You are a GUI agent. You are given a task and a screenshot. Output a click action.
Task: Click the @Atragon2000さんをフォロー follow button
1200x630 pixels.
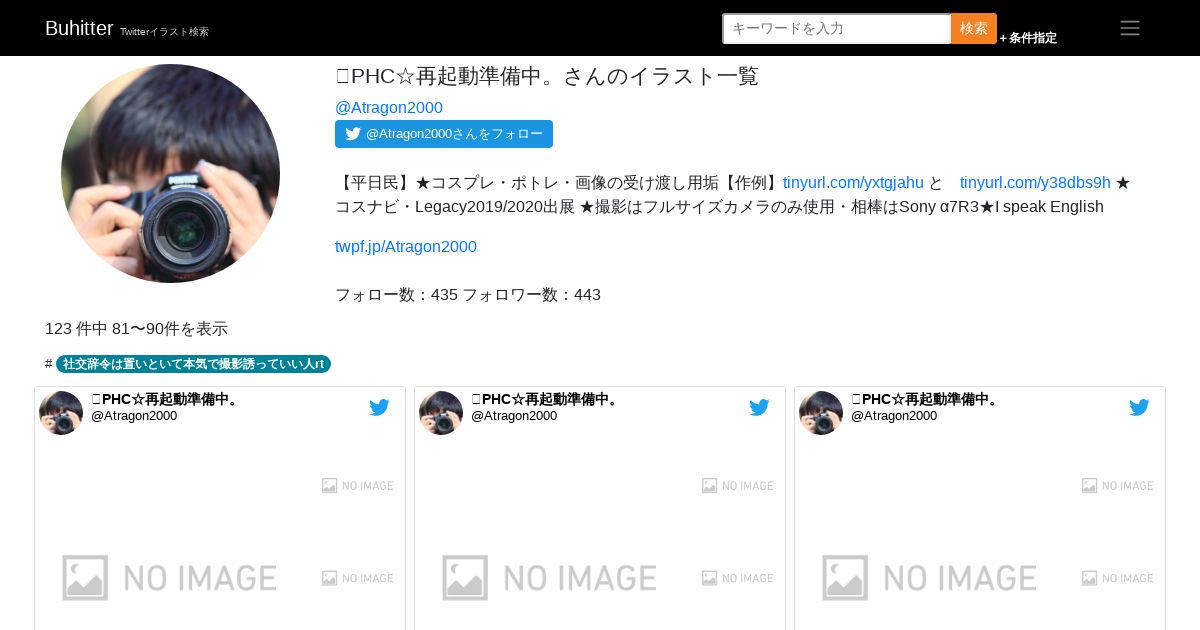point(444,134)
